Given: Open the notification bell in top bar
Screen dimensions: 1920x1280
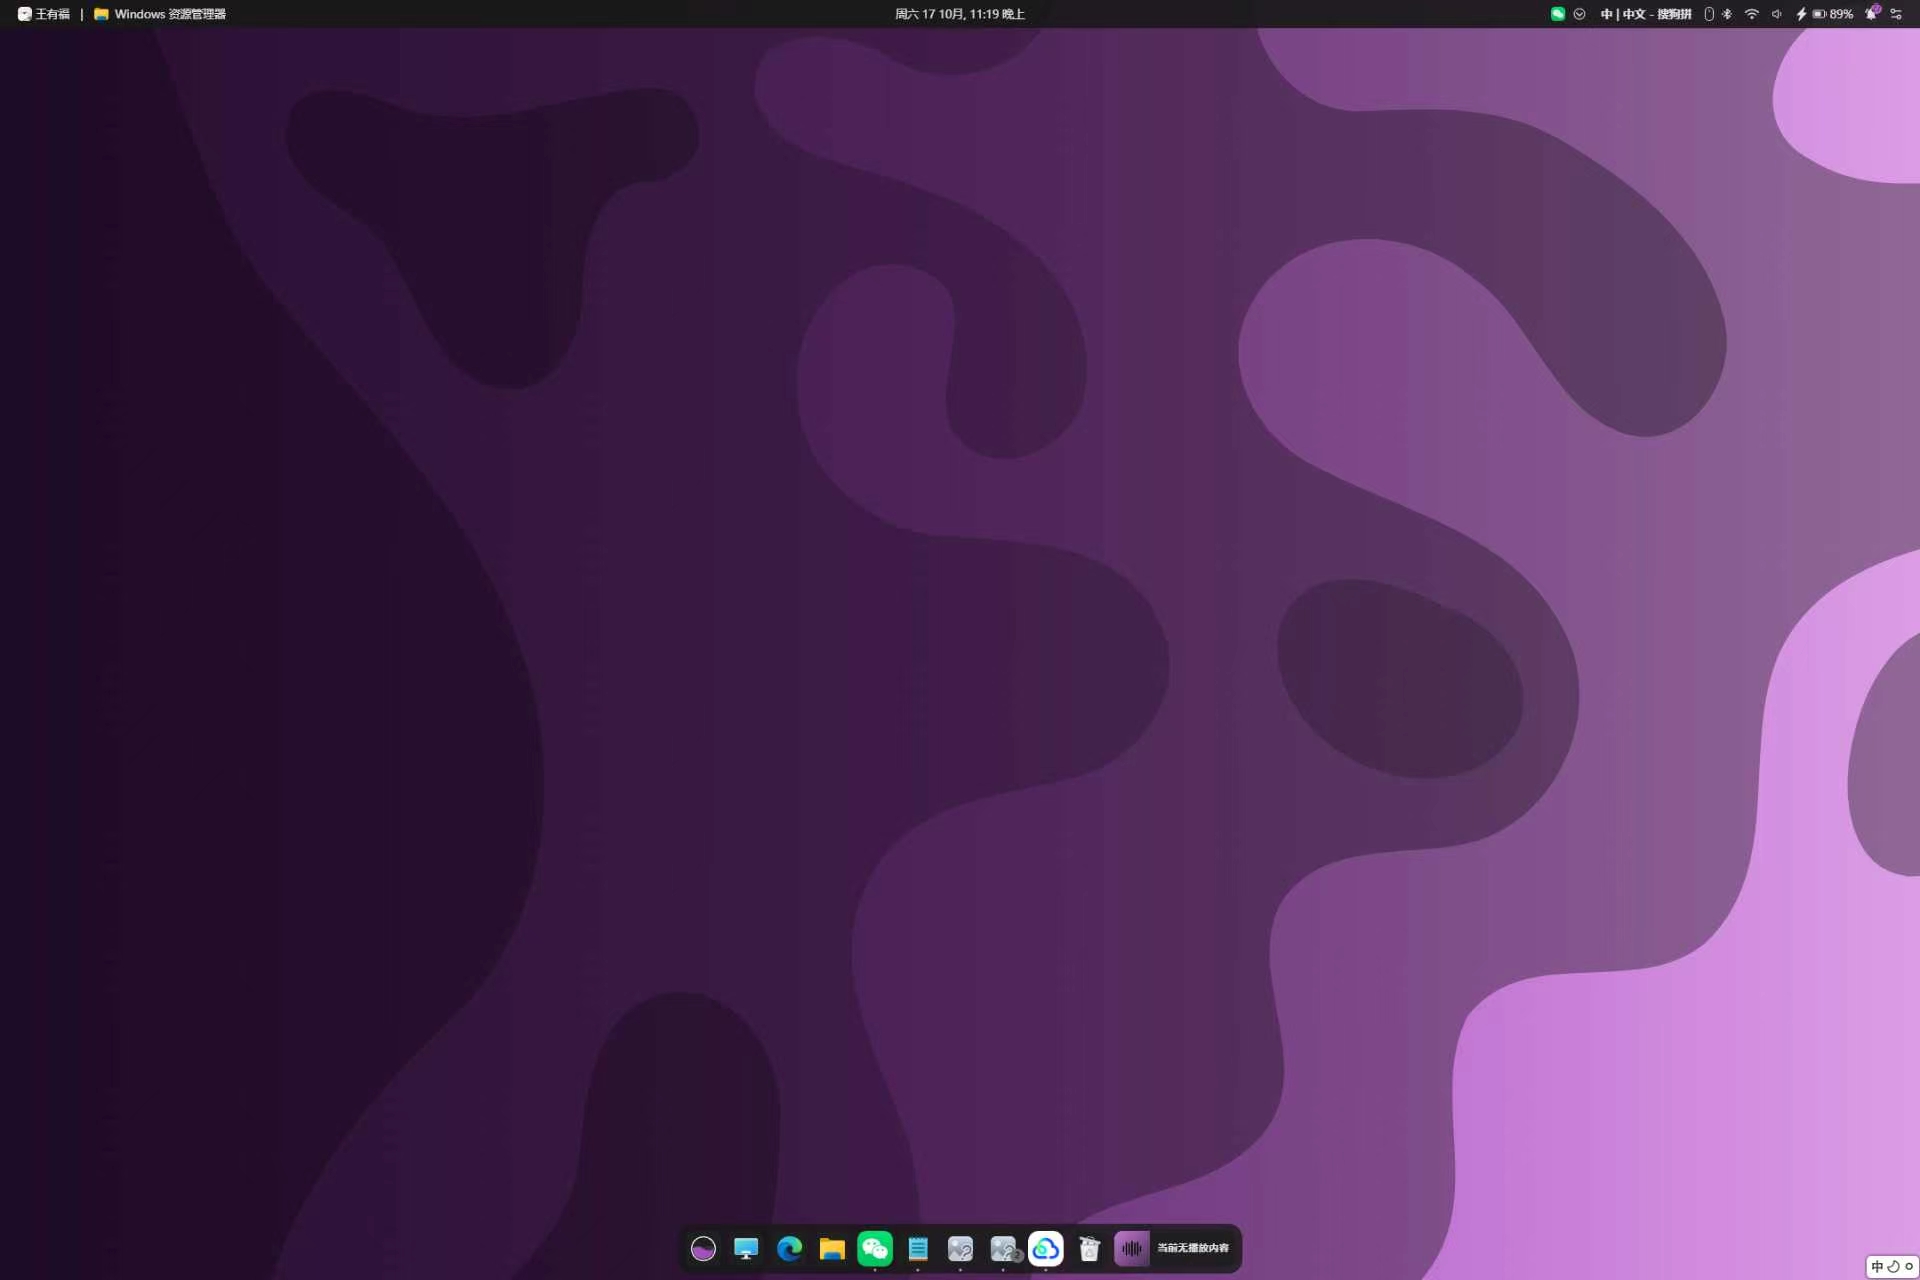Looking at the screenshot, I should 1872,13.
